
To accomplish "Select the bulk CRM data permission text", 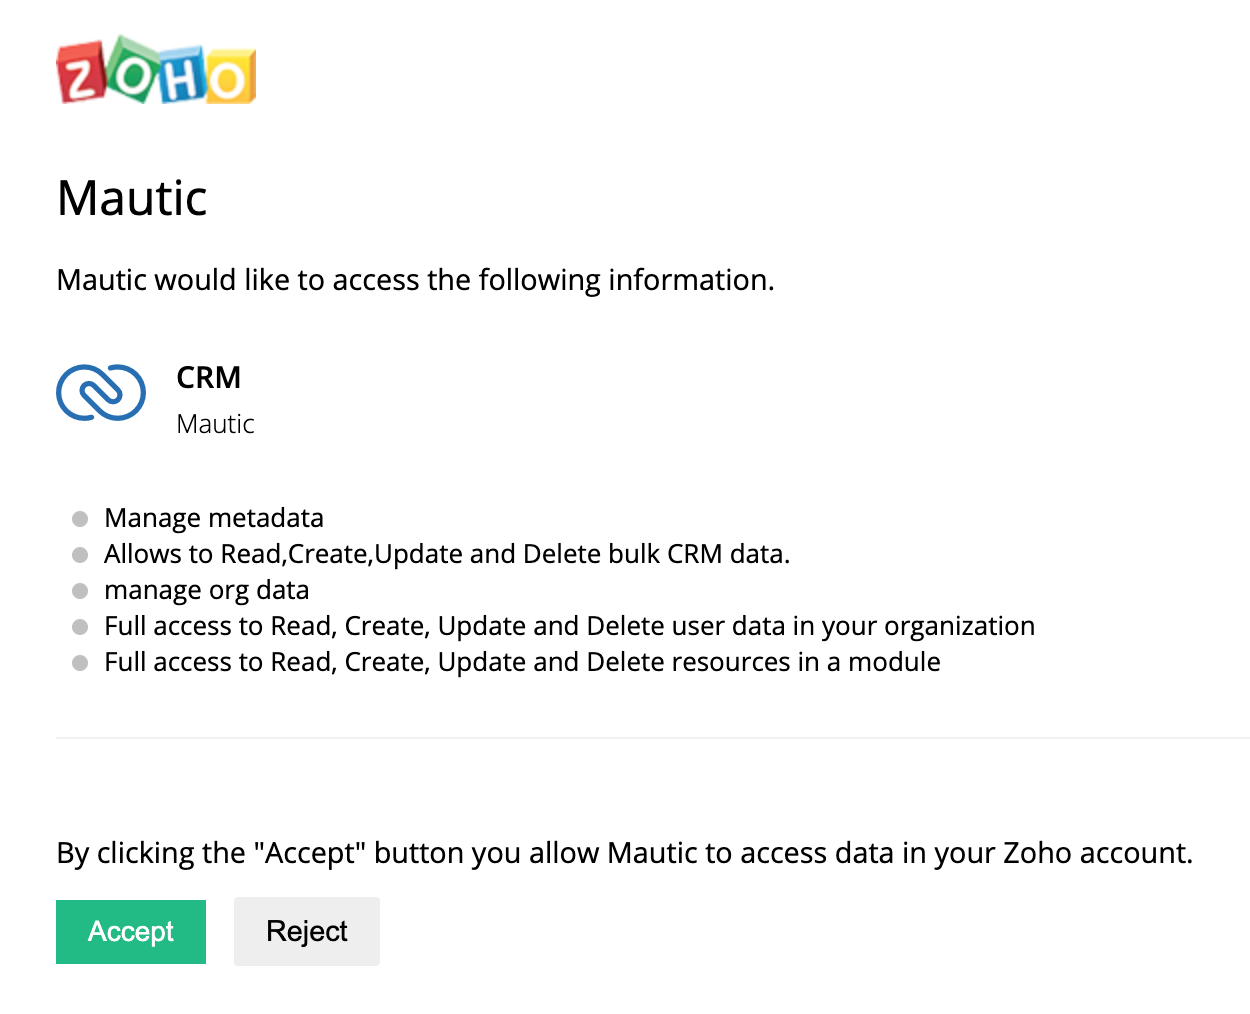I will coord(447,554).
